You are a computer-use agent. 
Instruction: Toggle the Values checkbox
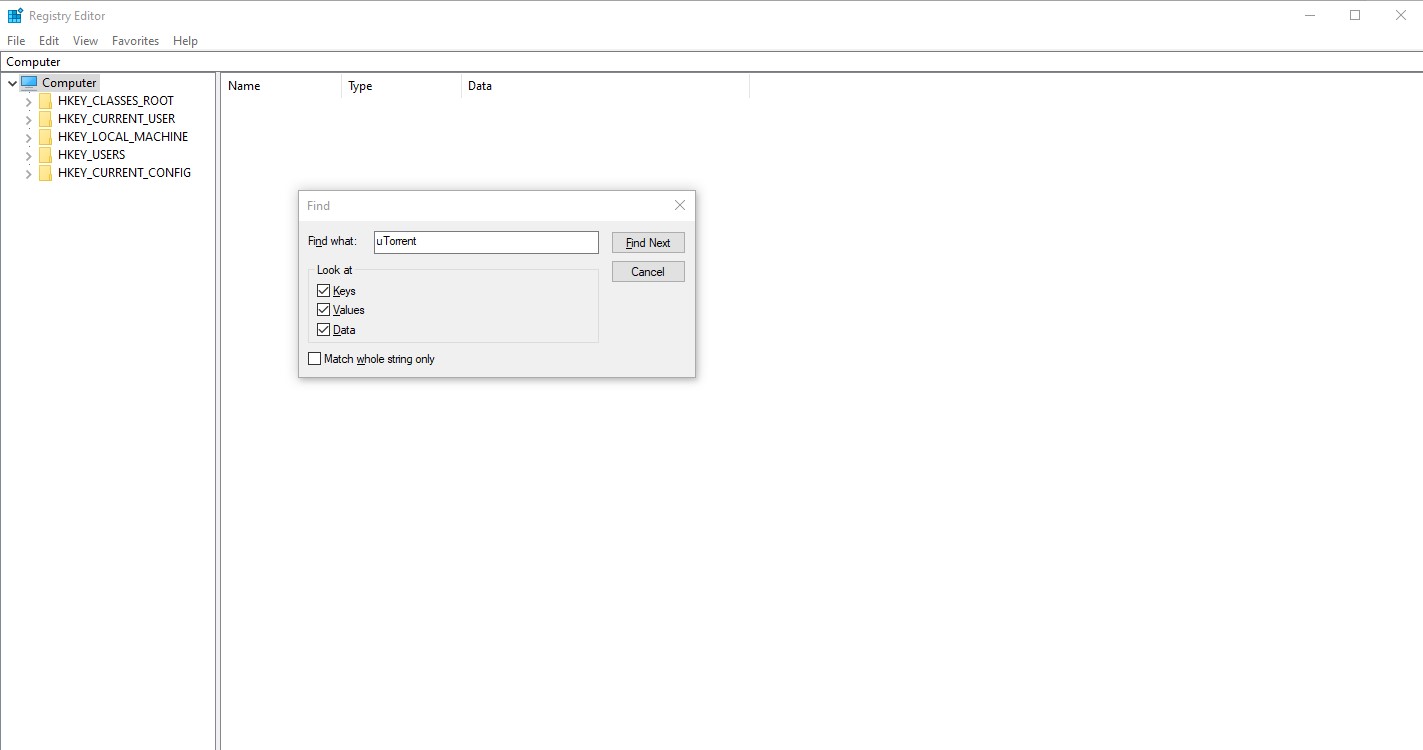click(x=323, y=310)
